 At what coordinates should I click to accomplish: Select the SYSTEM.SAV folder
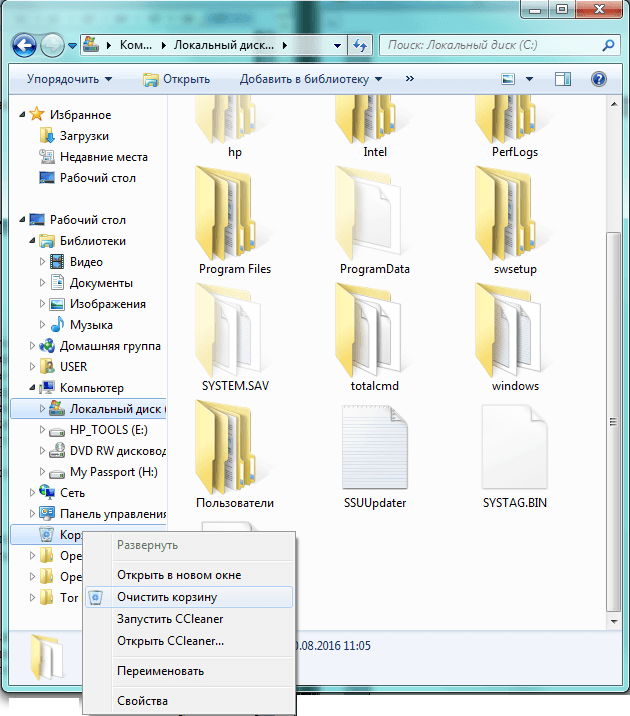(235, 338)
